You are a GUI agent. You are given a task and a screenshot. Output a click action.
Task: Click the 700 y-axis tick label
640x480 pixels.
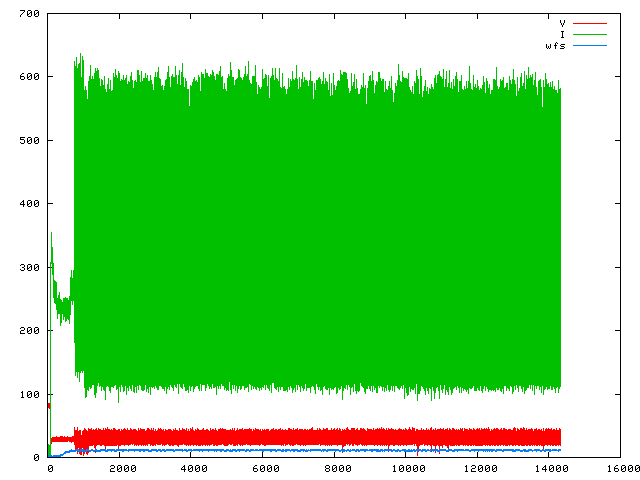click(28, 14)
